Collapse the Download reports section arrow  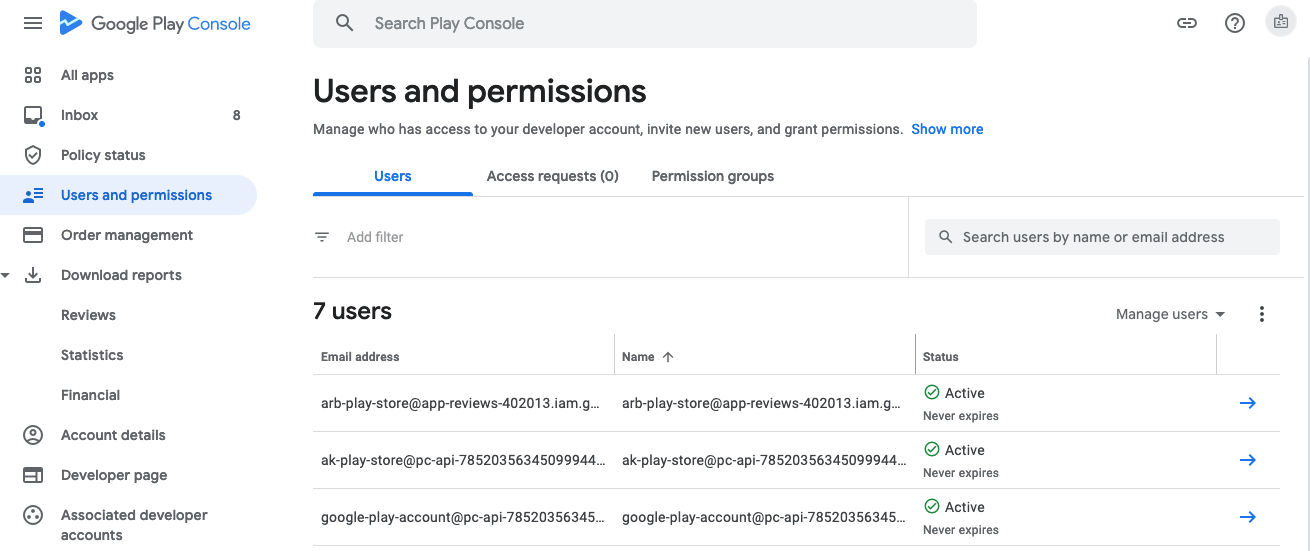click(6, 275)
